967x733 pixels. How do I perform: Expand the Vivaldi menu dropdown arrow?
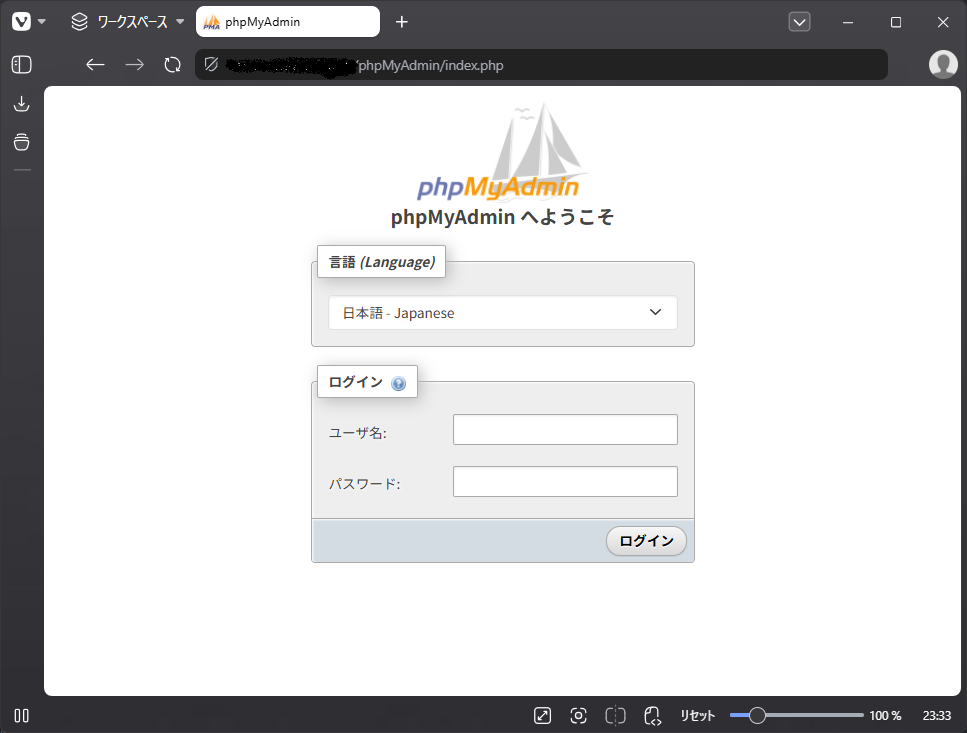tap(42, 22)
